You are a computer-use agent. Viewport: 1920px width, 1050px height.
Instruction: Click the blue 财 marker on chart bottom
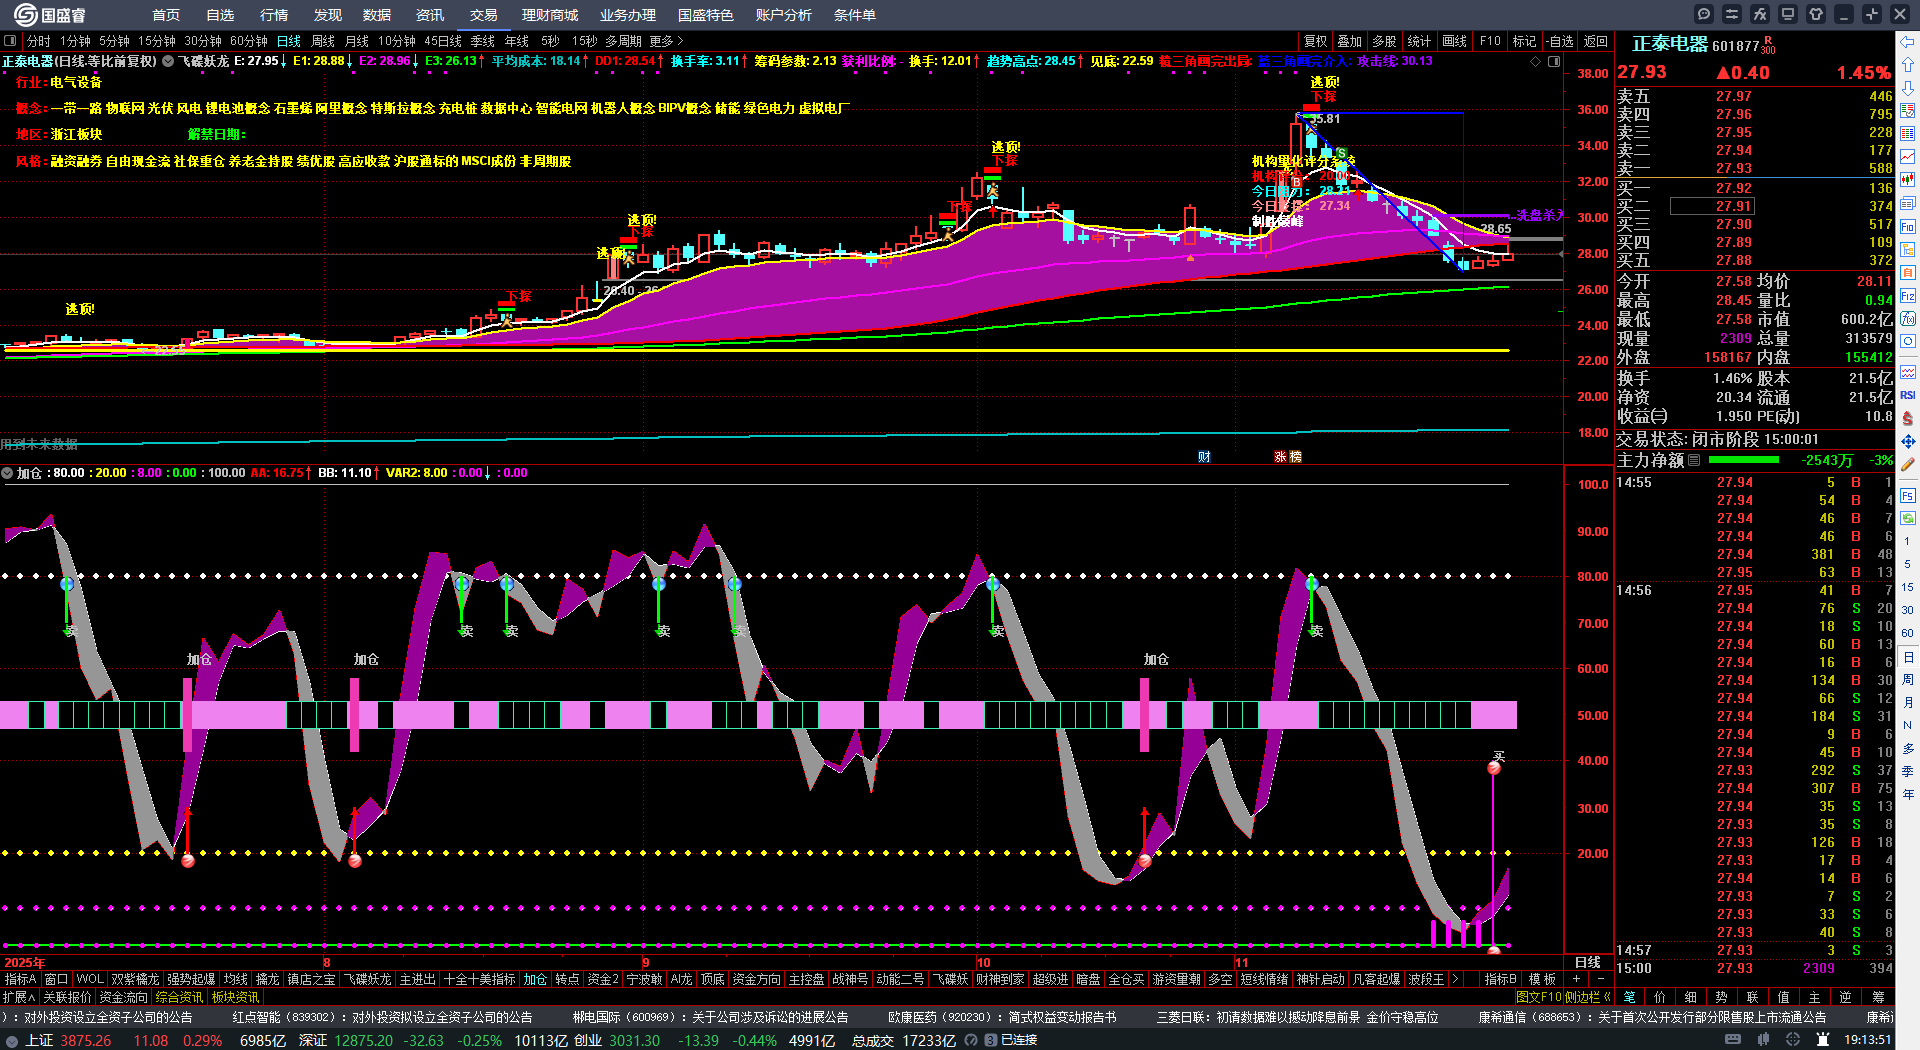(1204, 456)
